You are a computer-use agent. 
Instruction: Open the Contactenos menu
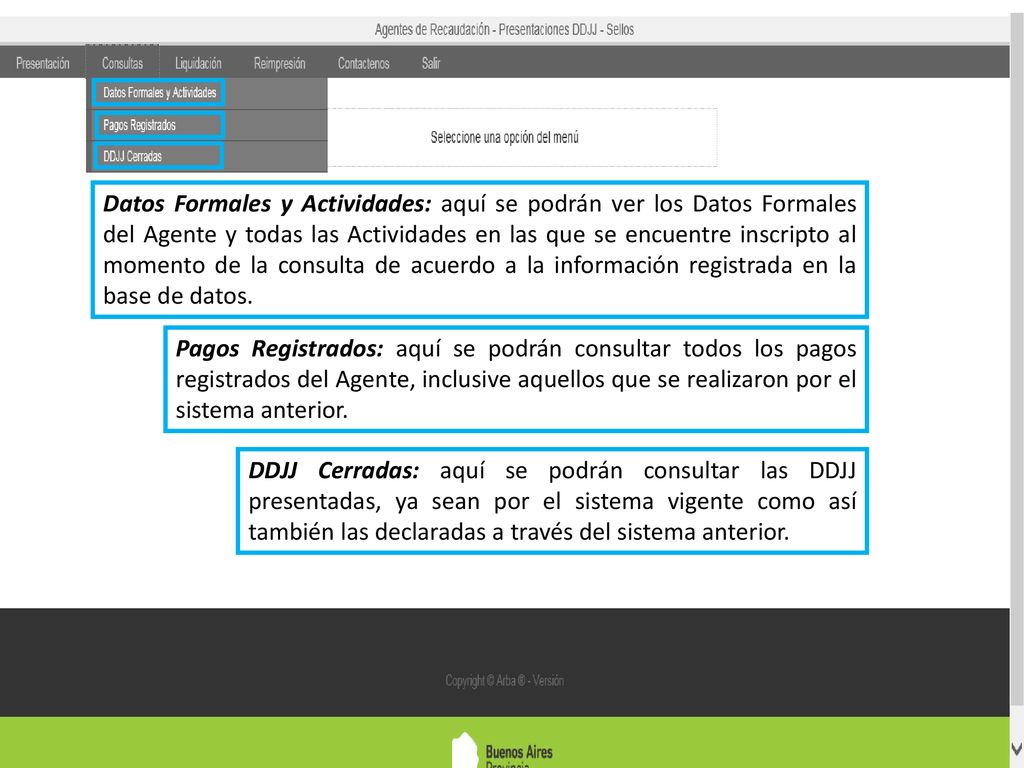(363, 63)
